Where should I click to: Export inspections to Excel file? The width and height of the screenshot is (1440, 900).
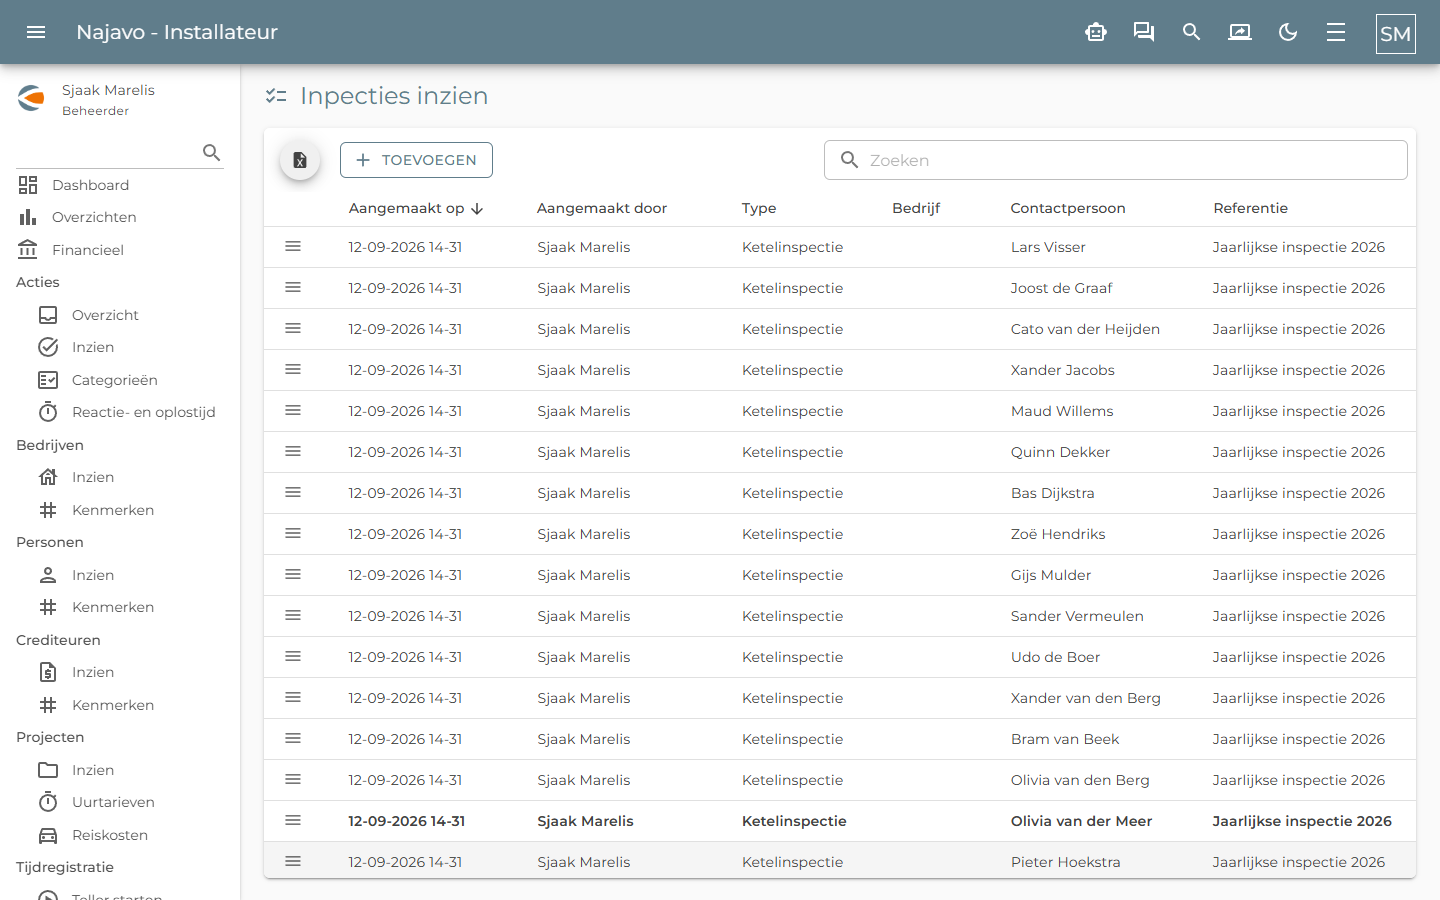(300, 160)
